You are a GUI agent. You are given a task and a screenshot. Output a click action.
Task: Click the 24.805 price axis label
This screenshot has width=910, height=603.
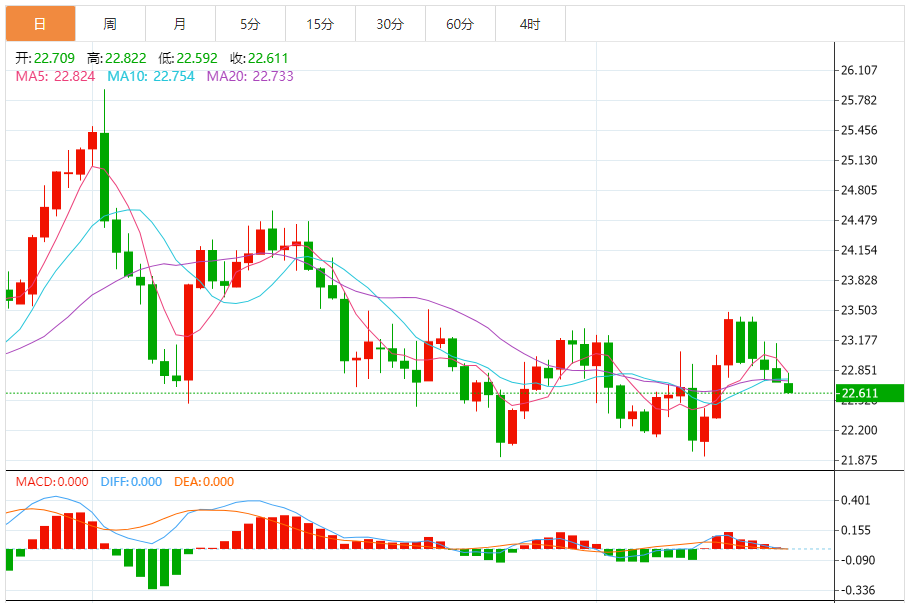(x=860, y=190)
